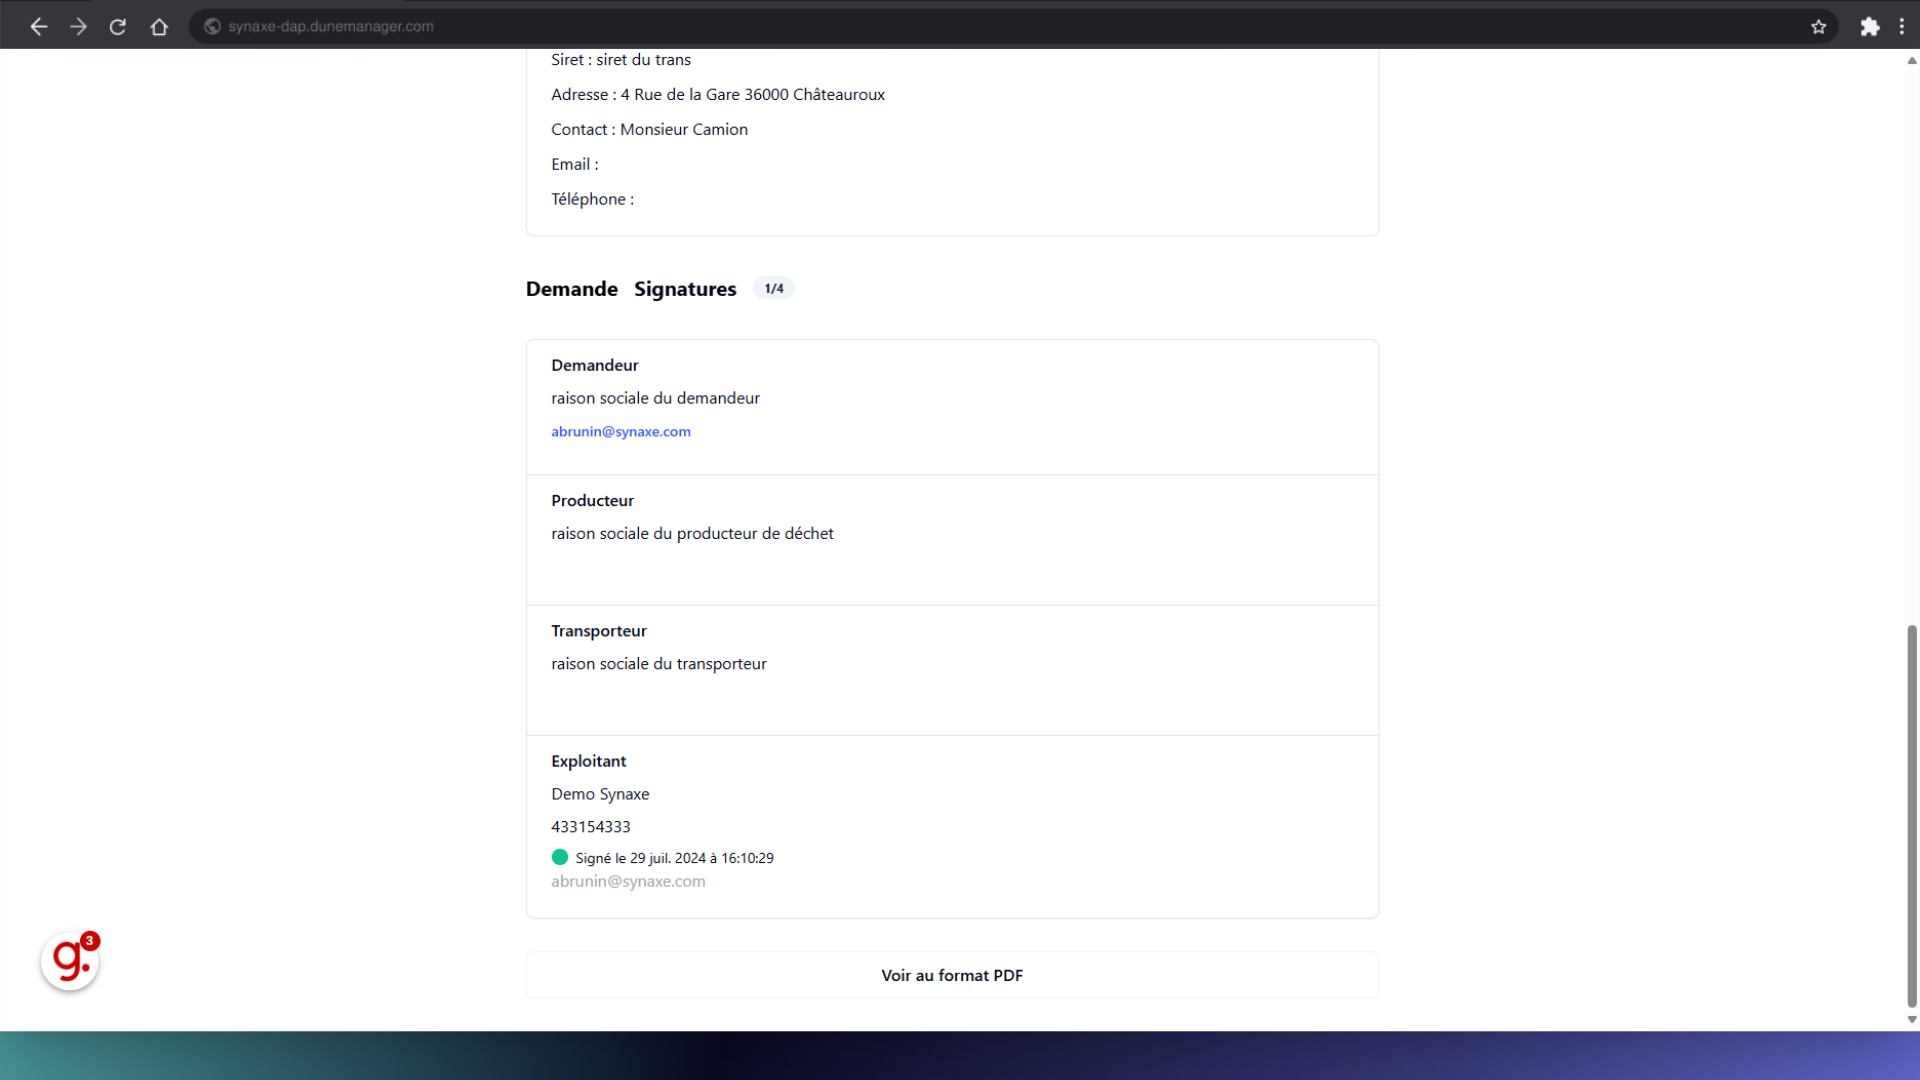The width and height of the screenshot is (1920, 1080).
Task: Click the Exploitant greyed abrunin@synaxe.com email
Action: (627, 881)
